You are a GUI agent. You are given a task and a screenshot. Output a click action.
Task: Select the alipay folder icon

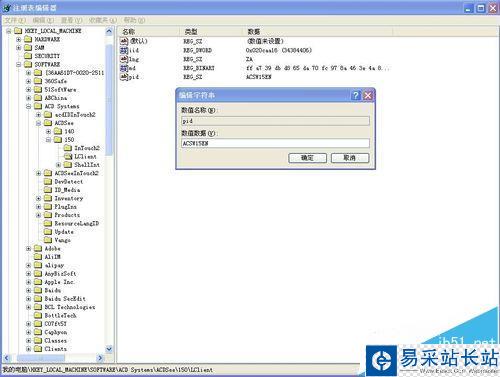pos(38,265)
